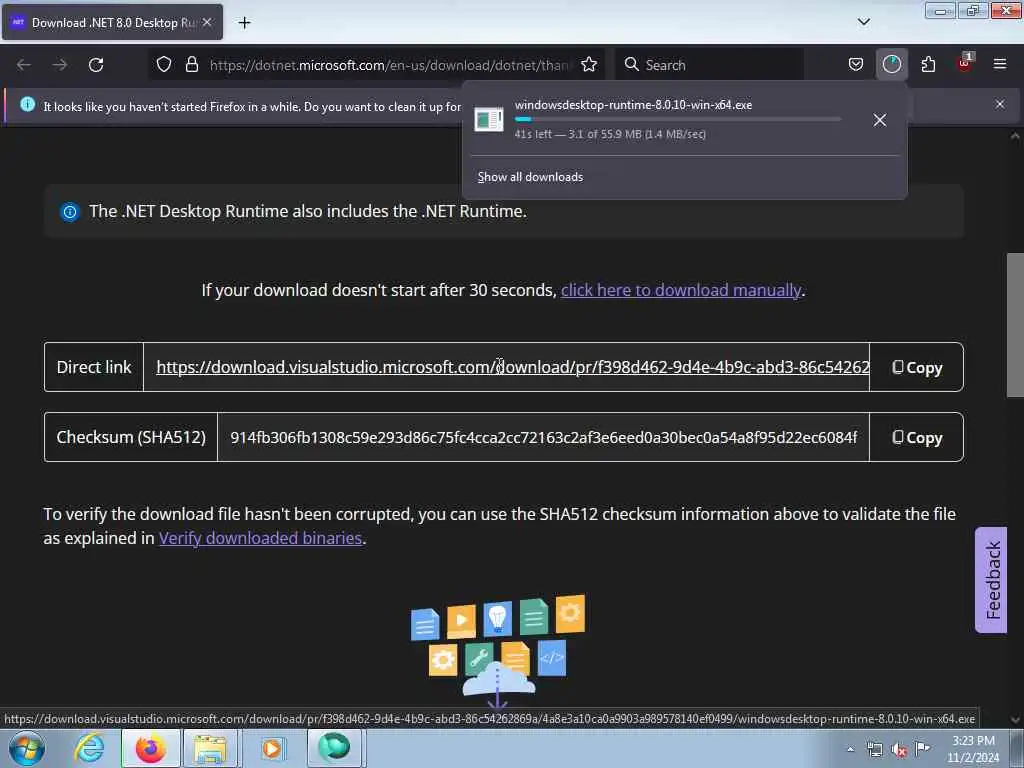The height and width of the screenshot is (768, 1024).
Task: Click scrollbar up arrow
Action: pyautogui.click(x=1015, y=136)
